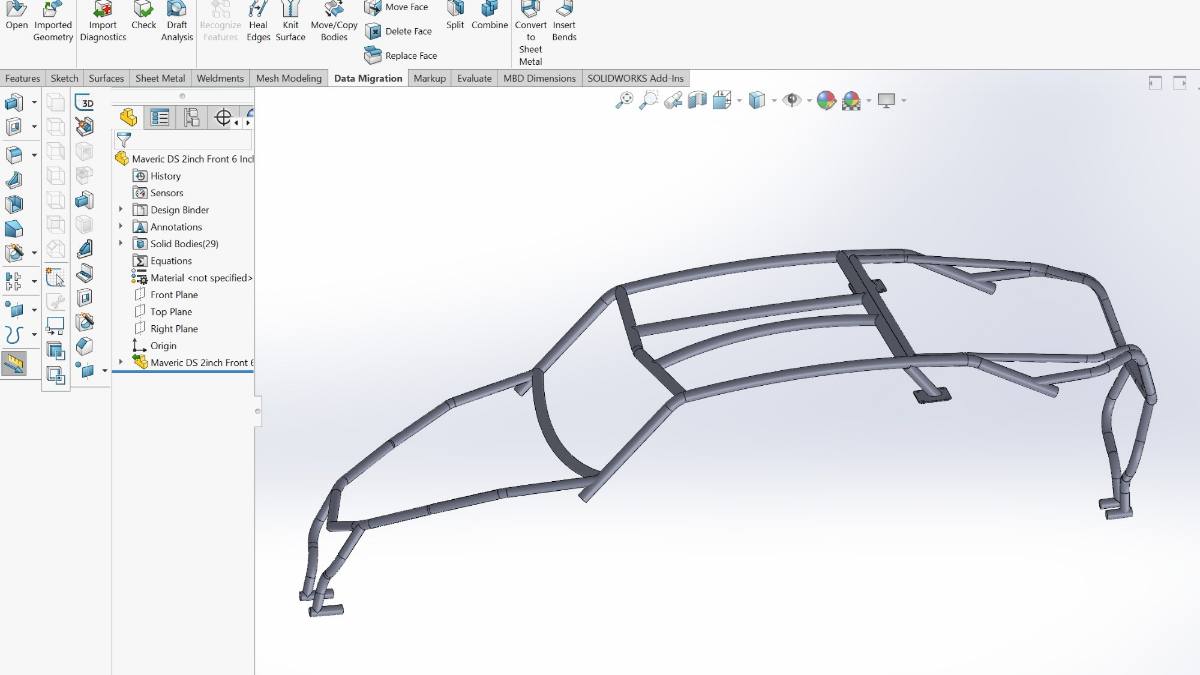
Task: Toggle Hide/Show Items eye icon
Action: point(791,100)
